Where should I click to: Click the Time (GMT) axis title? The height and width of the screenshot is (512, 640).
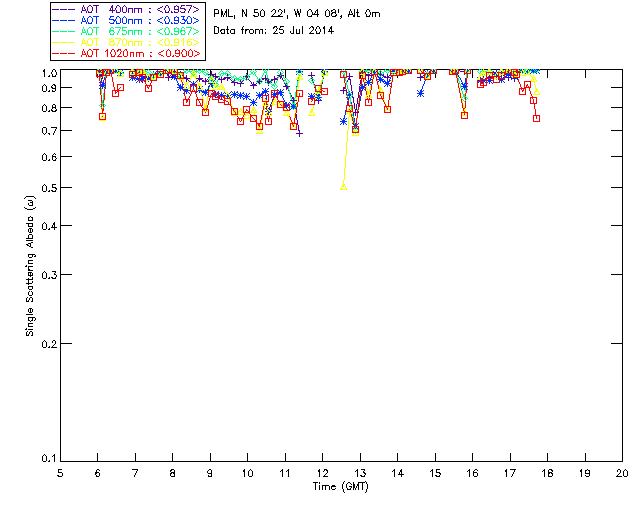[x=340, y=487]
